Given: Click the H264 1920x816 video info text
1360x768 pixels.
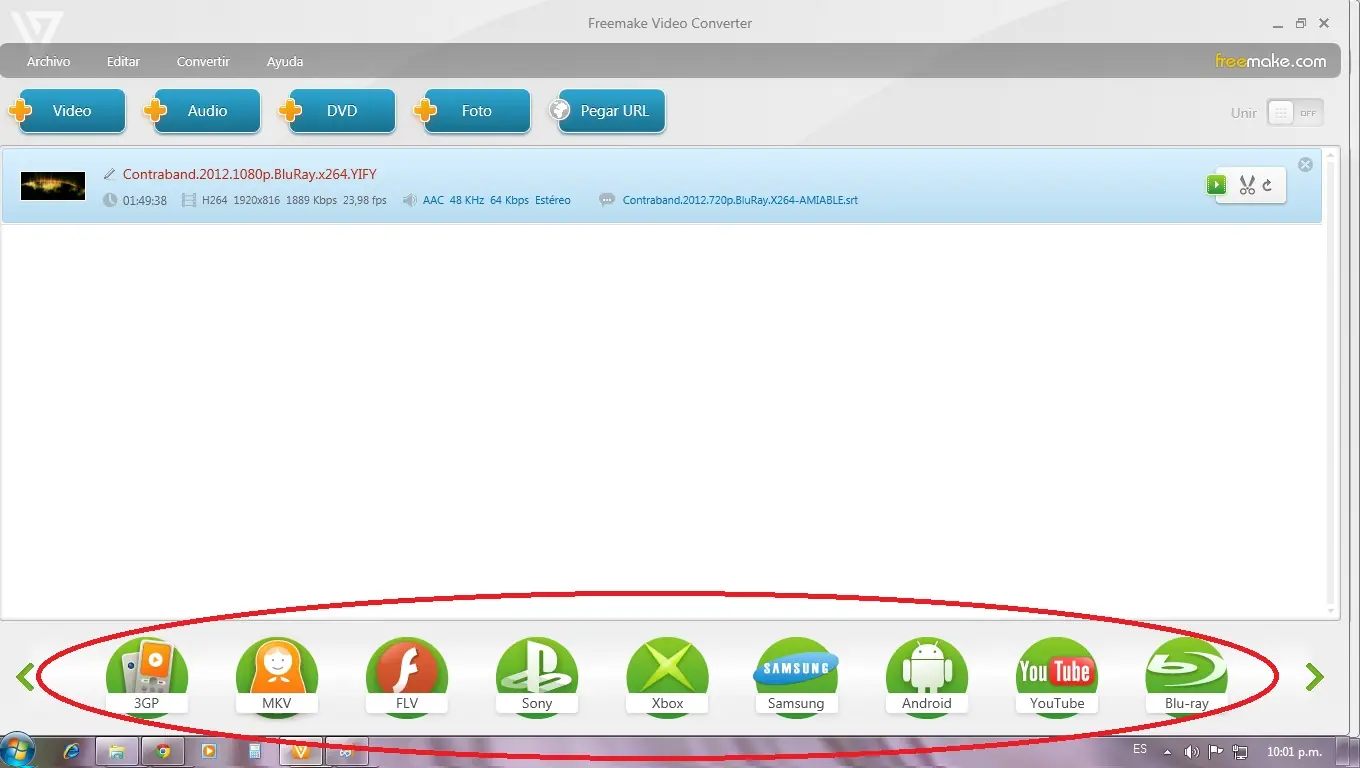Looking at the screenshot, I should pos(294,200).
